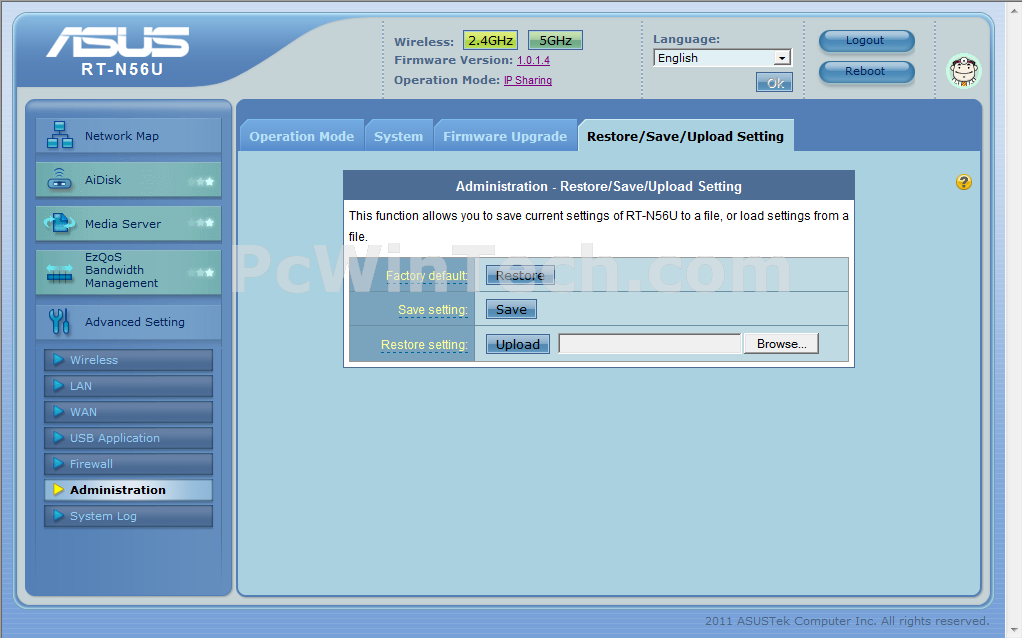The image size is (1022, 638).
Task: Open the Firewall menu
Action: point(128,464)
